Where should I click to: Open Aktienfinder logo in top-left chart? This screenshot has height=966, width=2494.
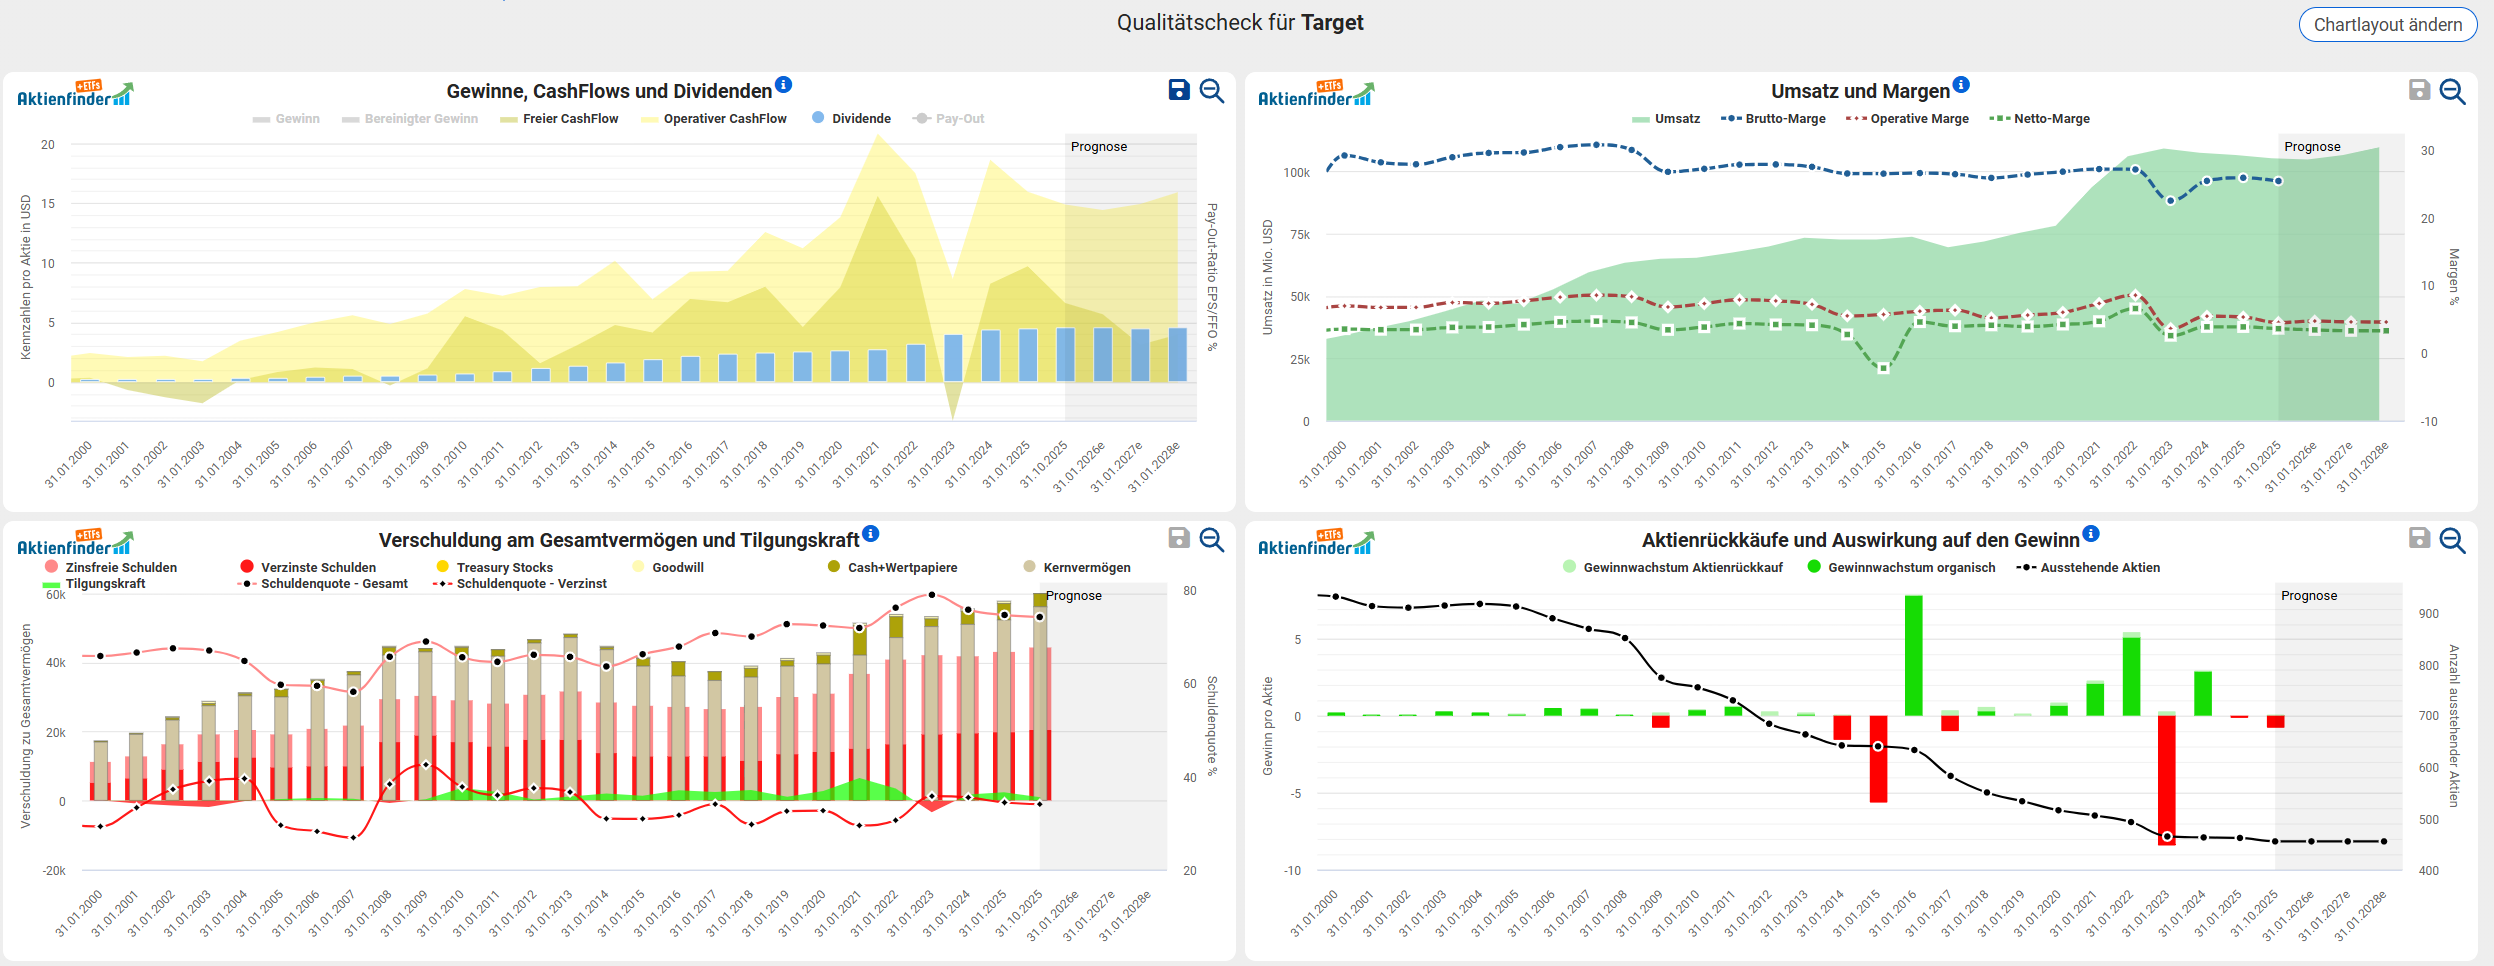tap(75, 94)
